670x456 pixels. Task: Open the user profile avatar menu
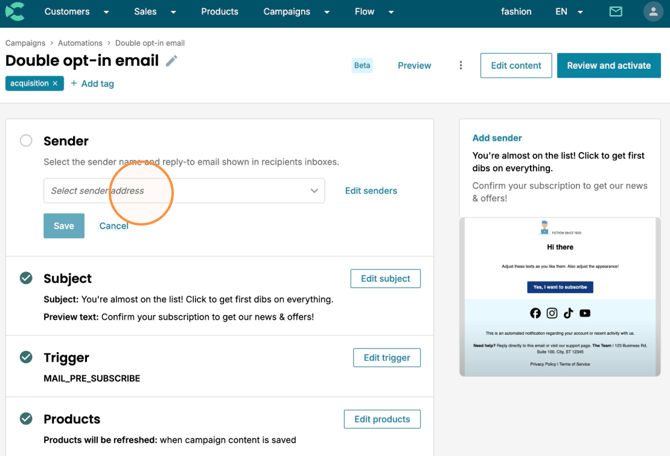click(x=653, y=12)
